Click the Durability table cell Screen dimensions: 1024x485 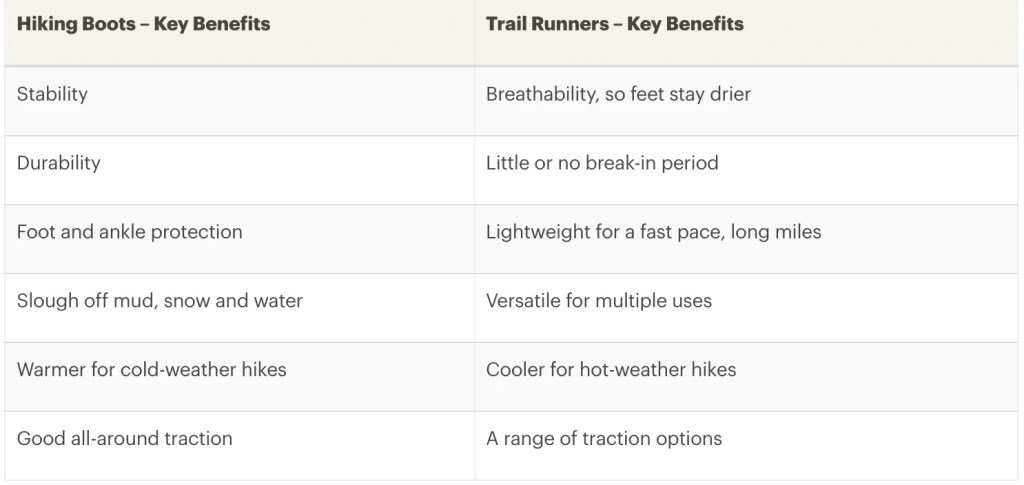pos(58,163)
